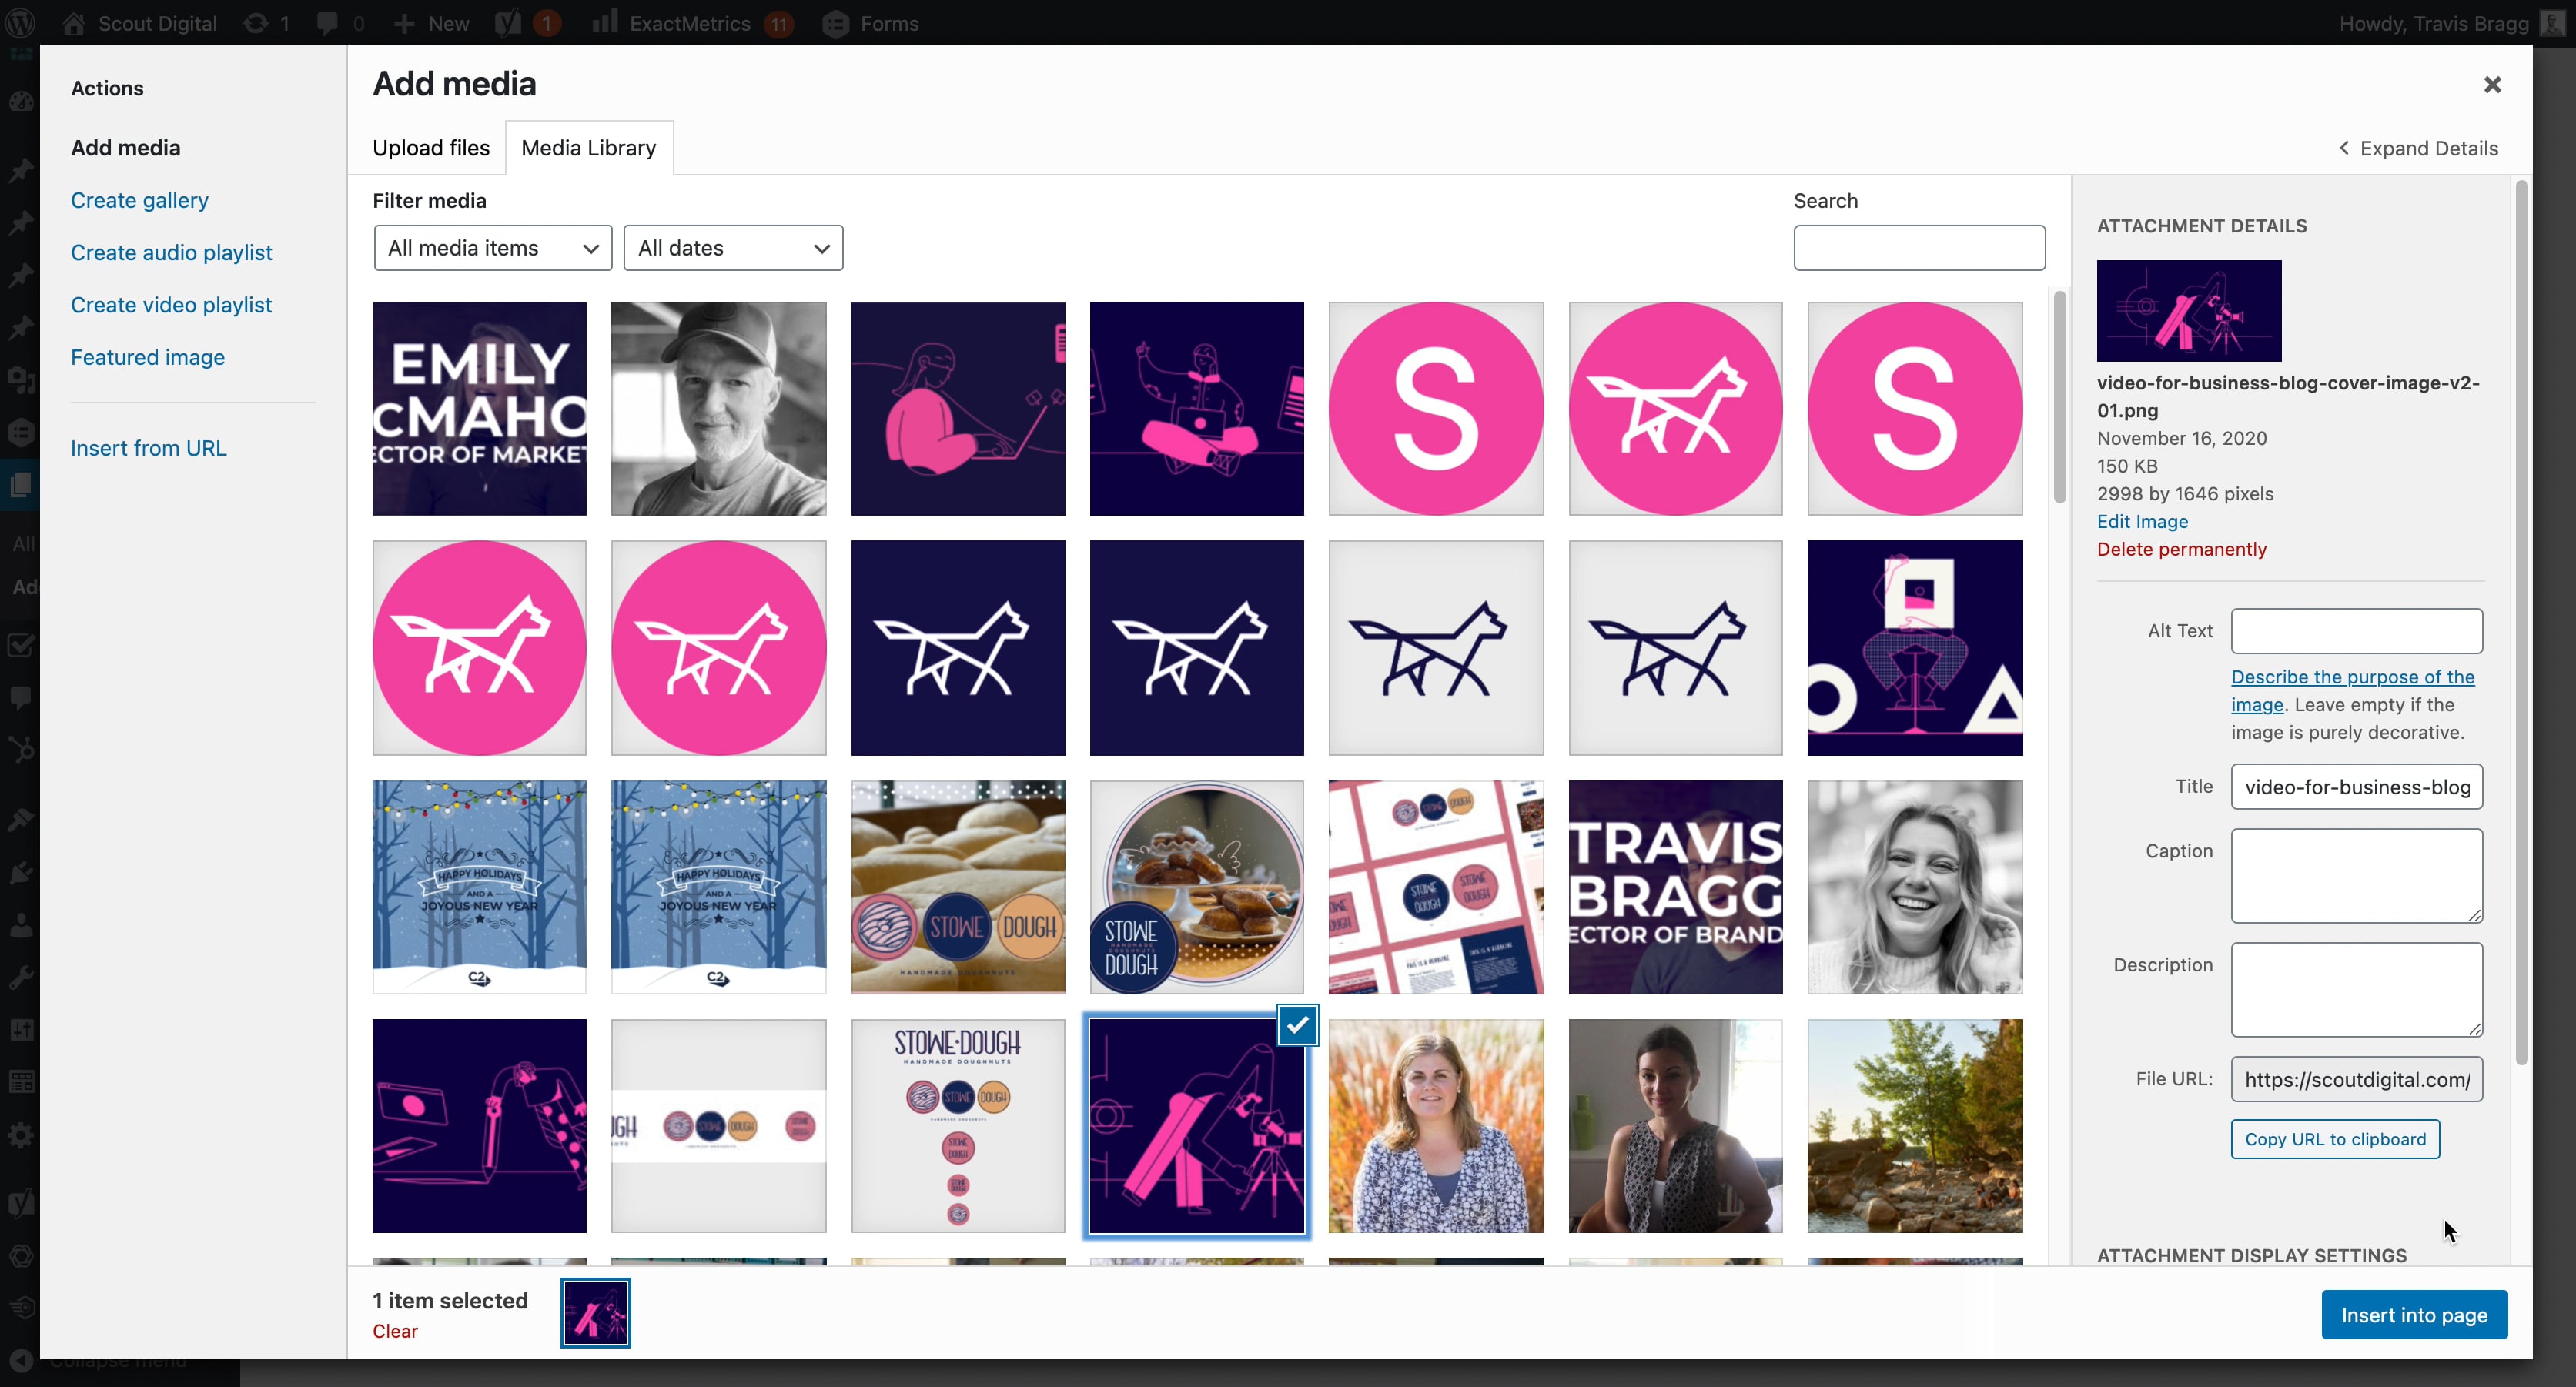Close the Add media dialog
The width and height of the screenshot is (2576, 1387).
(x=2492, y=85)
